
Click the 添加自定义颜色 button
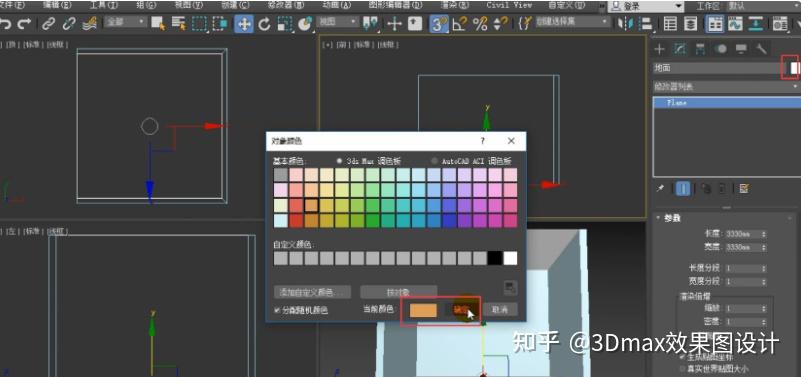312,292
